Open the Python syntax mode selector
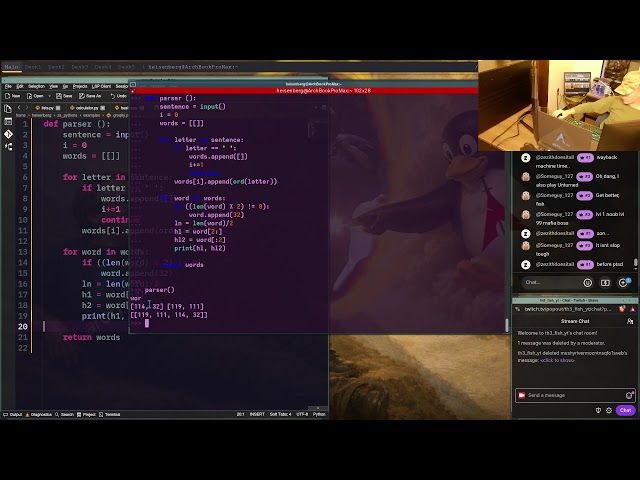Viewport: 640px width, 480px height. coord(319,414)
